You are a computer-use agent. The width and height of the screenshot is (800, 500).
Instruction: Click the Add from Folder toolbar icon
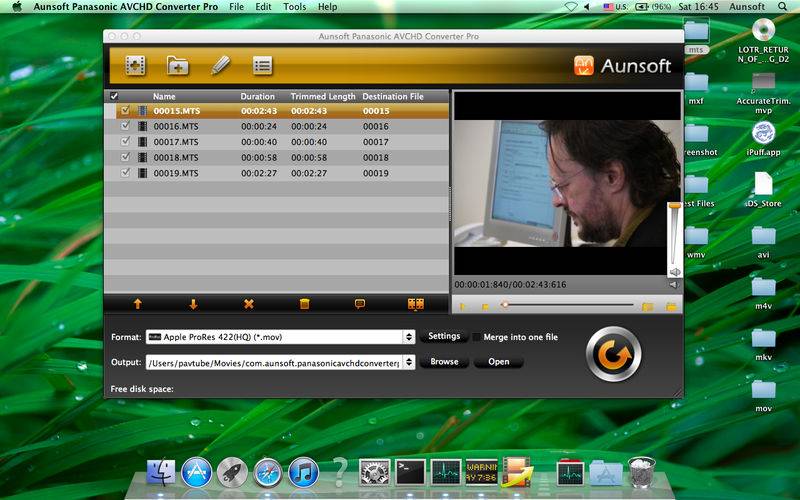(x=178, y=66)
